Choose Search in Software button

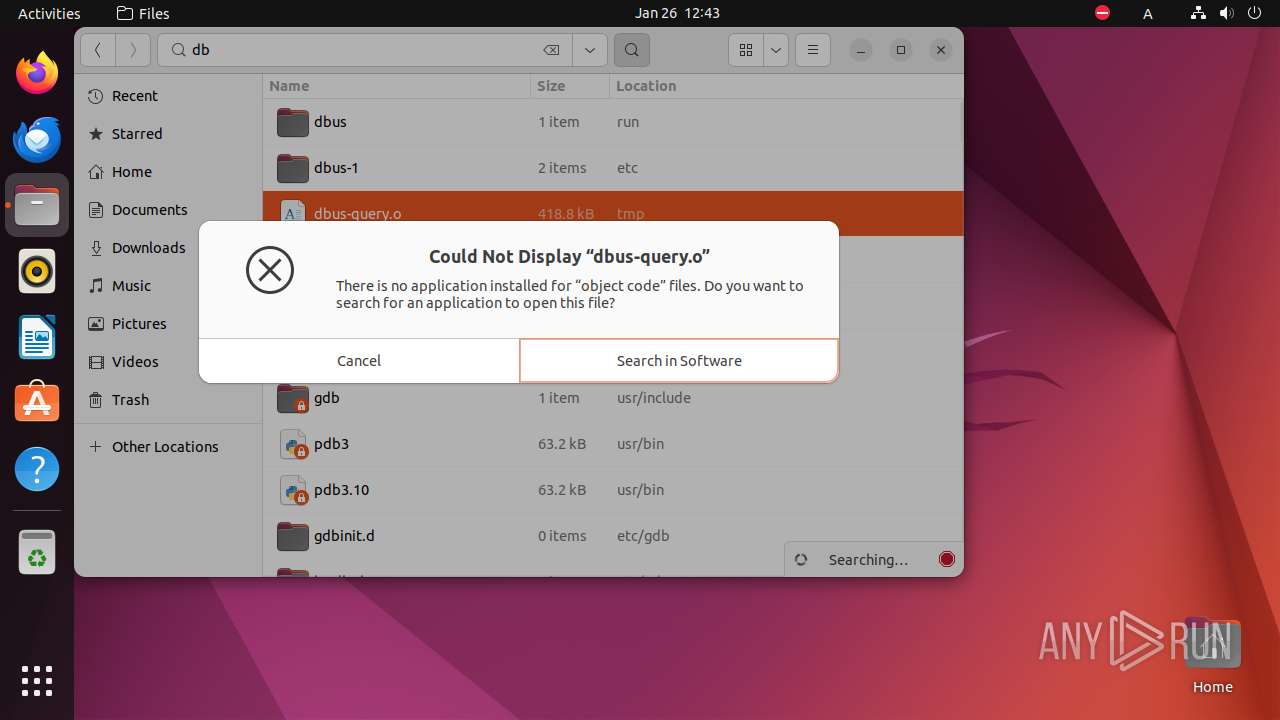click(679, 361)
